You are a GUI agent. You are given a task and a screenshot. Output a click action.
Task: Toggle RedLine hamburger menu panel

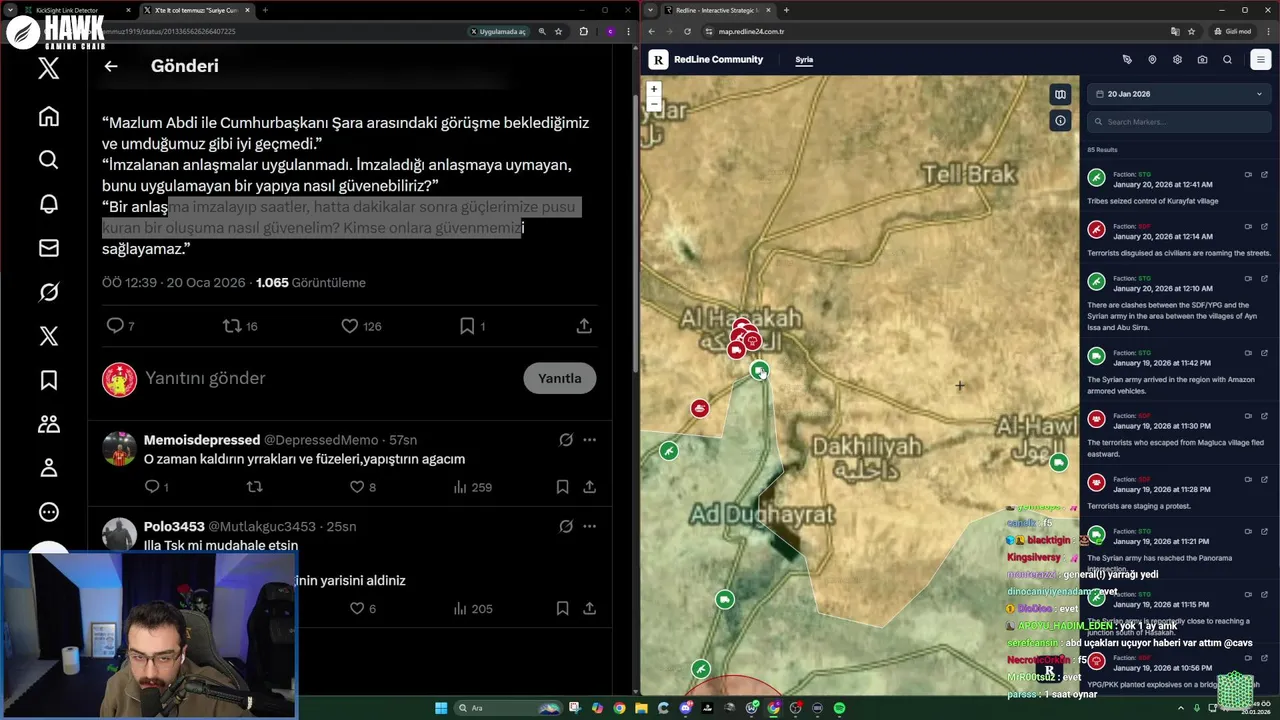pyautogui.click(x=1260, y=60)
